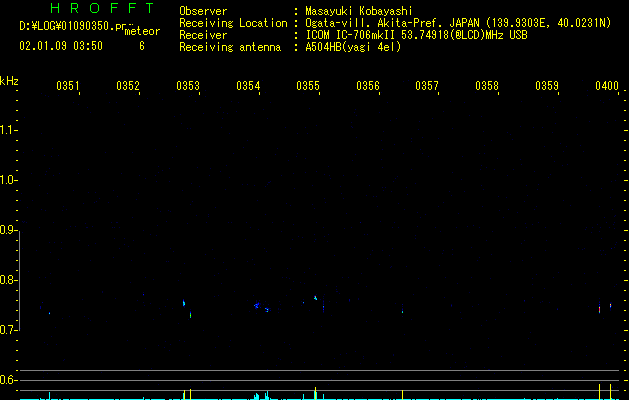Viewport: 629px width, 400px height.
Task: Click the Observer field label
Action: click(203, 11)
